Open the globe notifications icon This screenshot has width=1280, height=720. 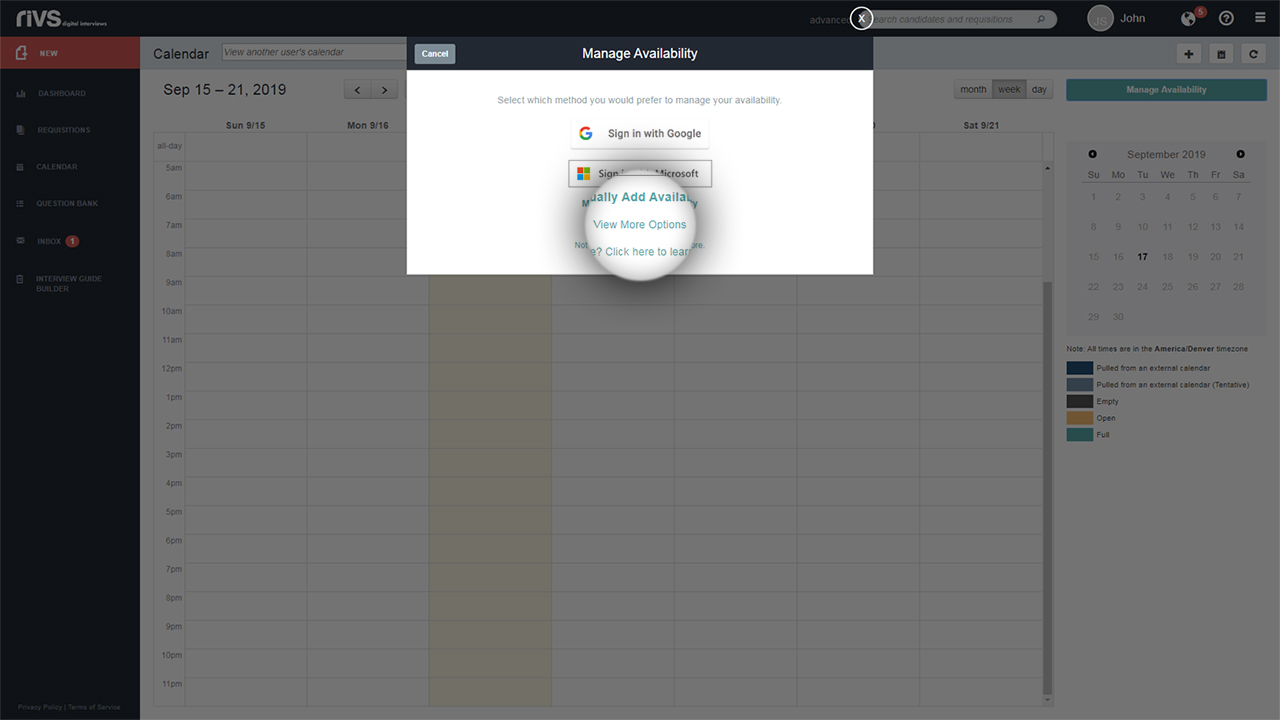pos(1189,18)
